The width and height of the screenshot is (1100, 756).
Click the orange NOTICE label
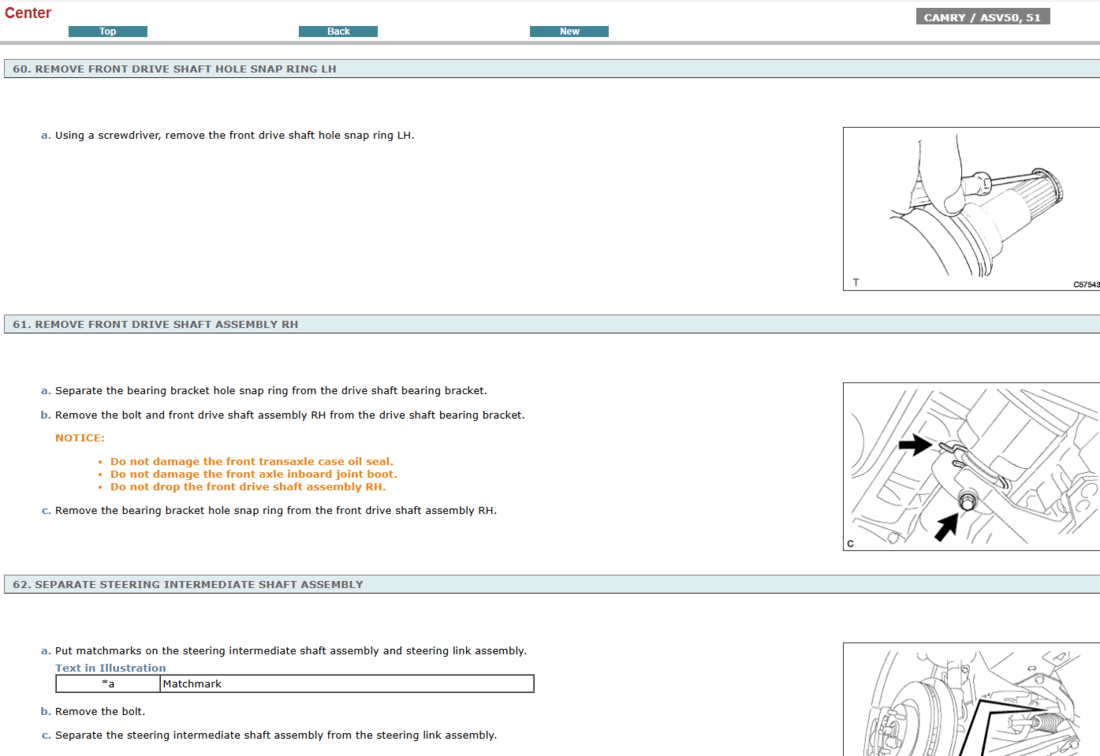pos(79,438)
